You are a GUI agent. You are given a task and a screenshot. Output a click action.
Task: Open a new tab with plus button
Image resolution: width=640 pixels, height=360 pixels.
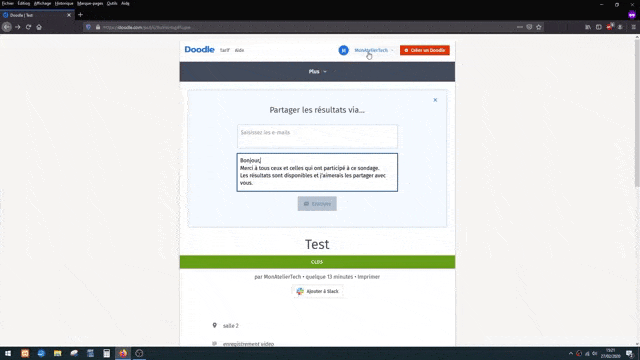(80, 15)
